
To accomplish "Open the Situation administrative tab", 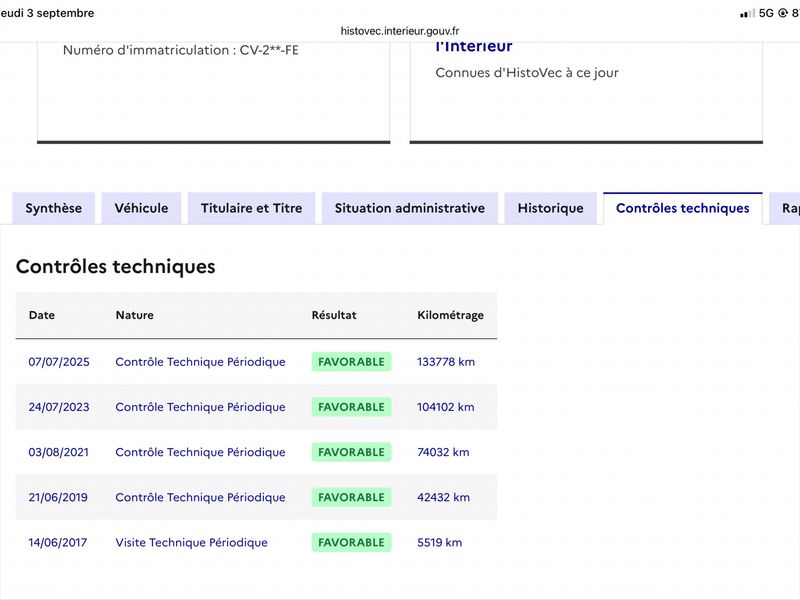I will 410,208.
